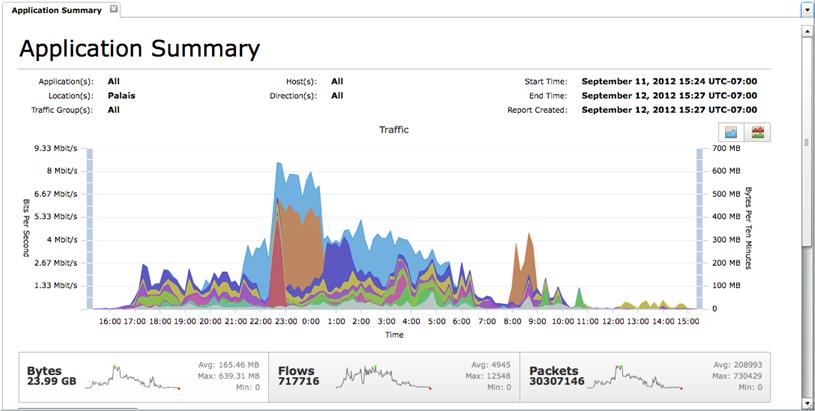The height and width of the screenshot is (411, 815).
Task: Click the Bytes Max: 639.31 MB value
Action: (x=229, y=376)
